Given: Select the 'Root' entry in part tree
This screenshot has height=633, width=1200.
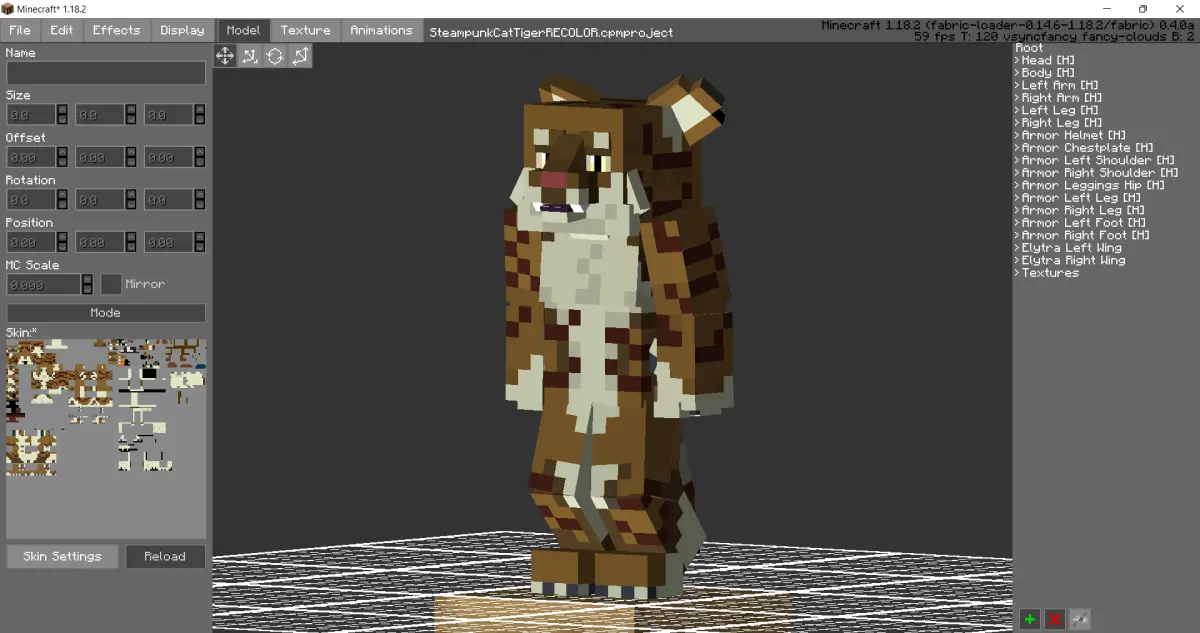Looking at the screenshot, I should tap(1029, 48).
